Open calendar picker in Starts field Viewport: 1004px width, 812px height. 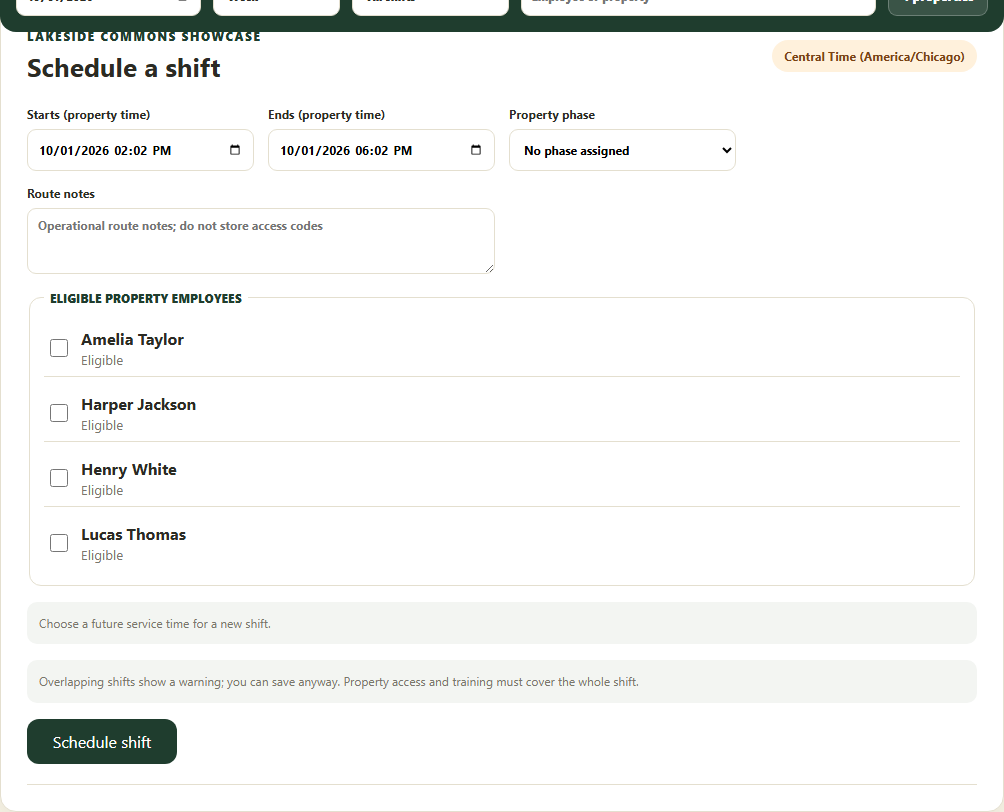tap(235, 150)
